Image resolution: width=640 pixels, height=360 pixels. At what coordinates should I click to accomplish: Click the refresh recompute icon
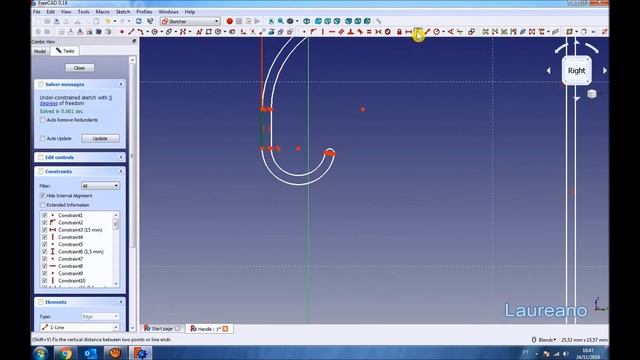(x=139, y=21)
